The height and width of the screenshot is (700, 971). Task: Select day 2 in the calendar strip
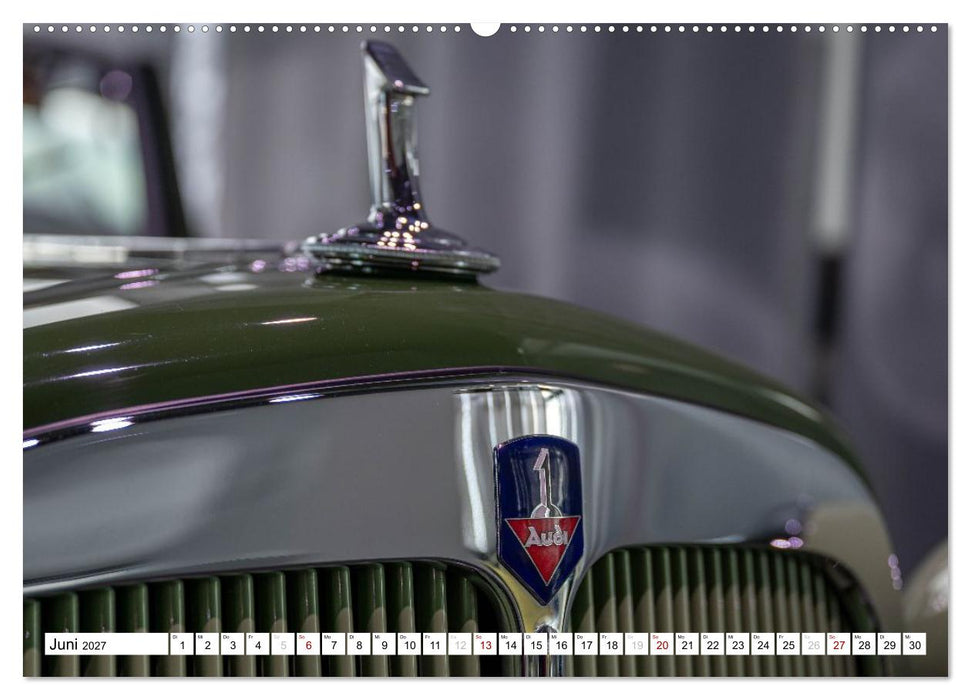pyautogui.click(x=207, y=644)
